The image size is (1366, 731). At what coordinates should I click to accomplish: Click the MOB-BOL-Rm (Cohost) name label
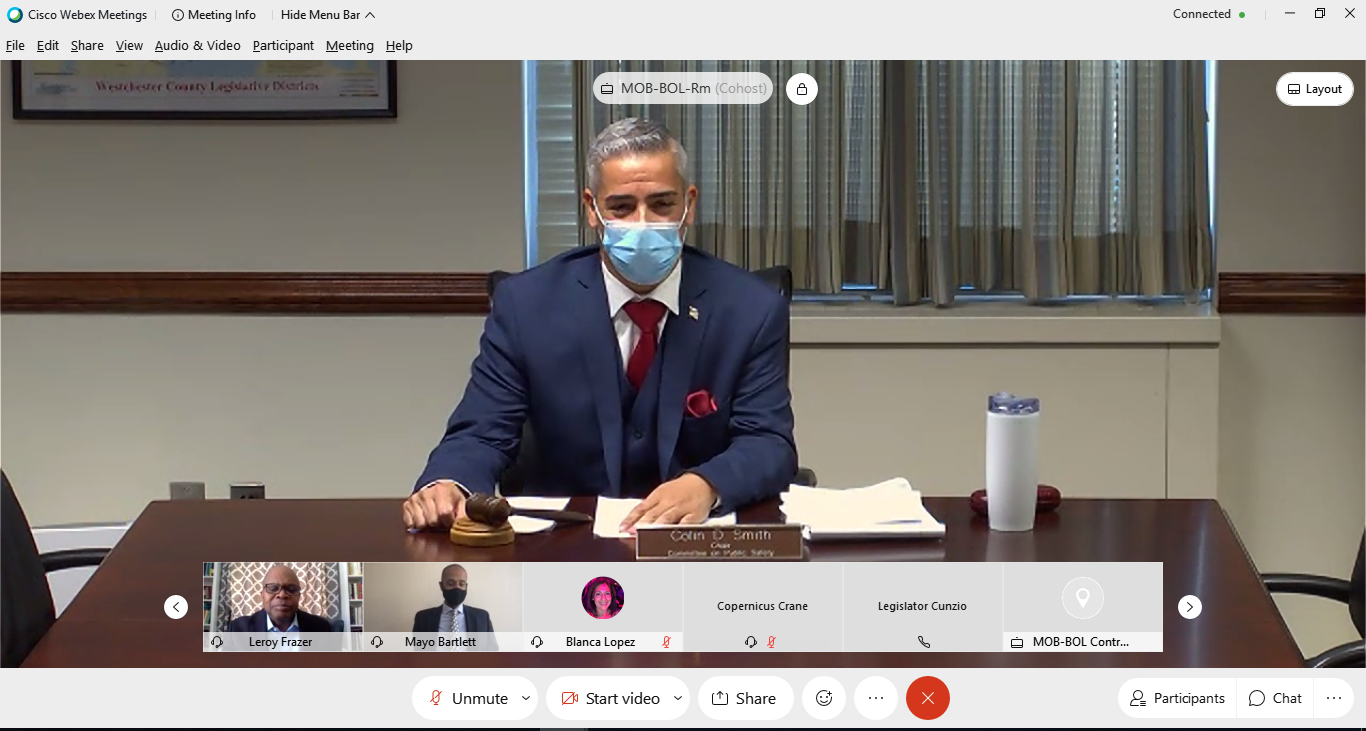683,88
